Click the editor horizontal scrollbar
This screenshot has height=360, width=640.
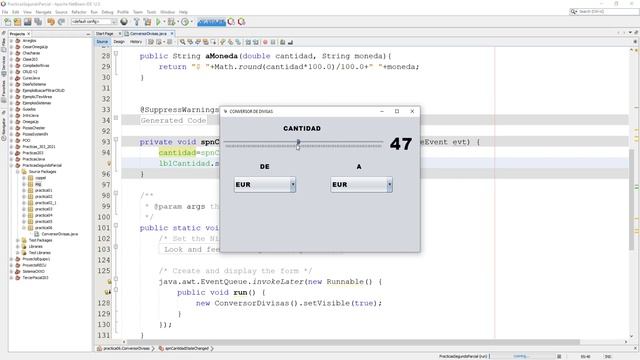pos(353,342)
